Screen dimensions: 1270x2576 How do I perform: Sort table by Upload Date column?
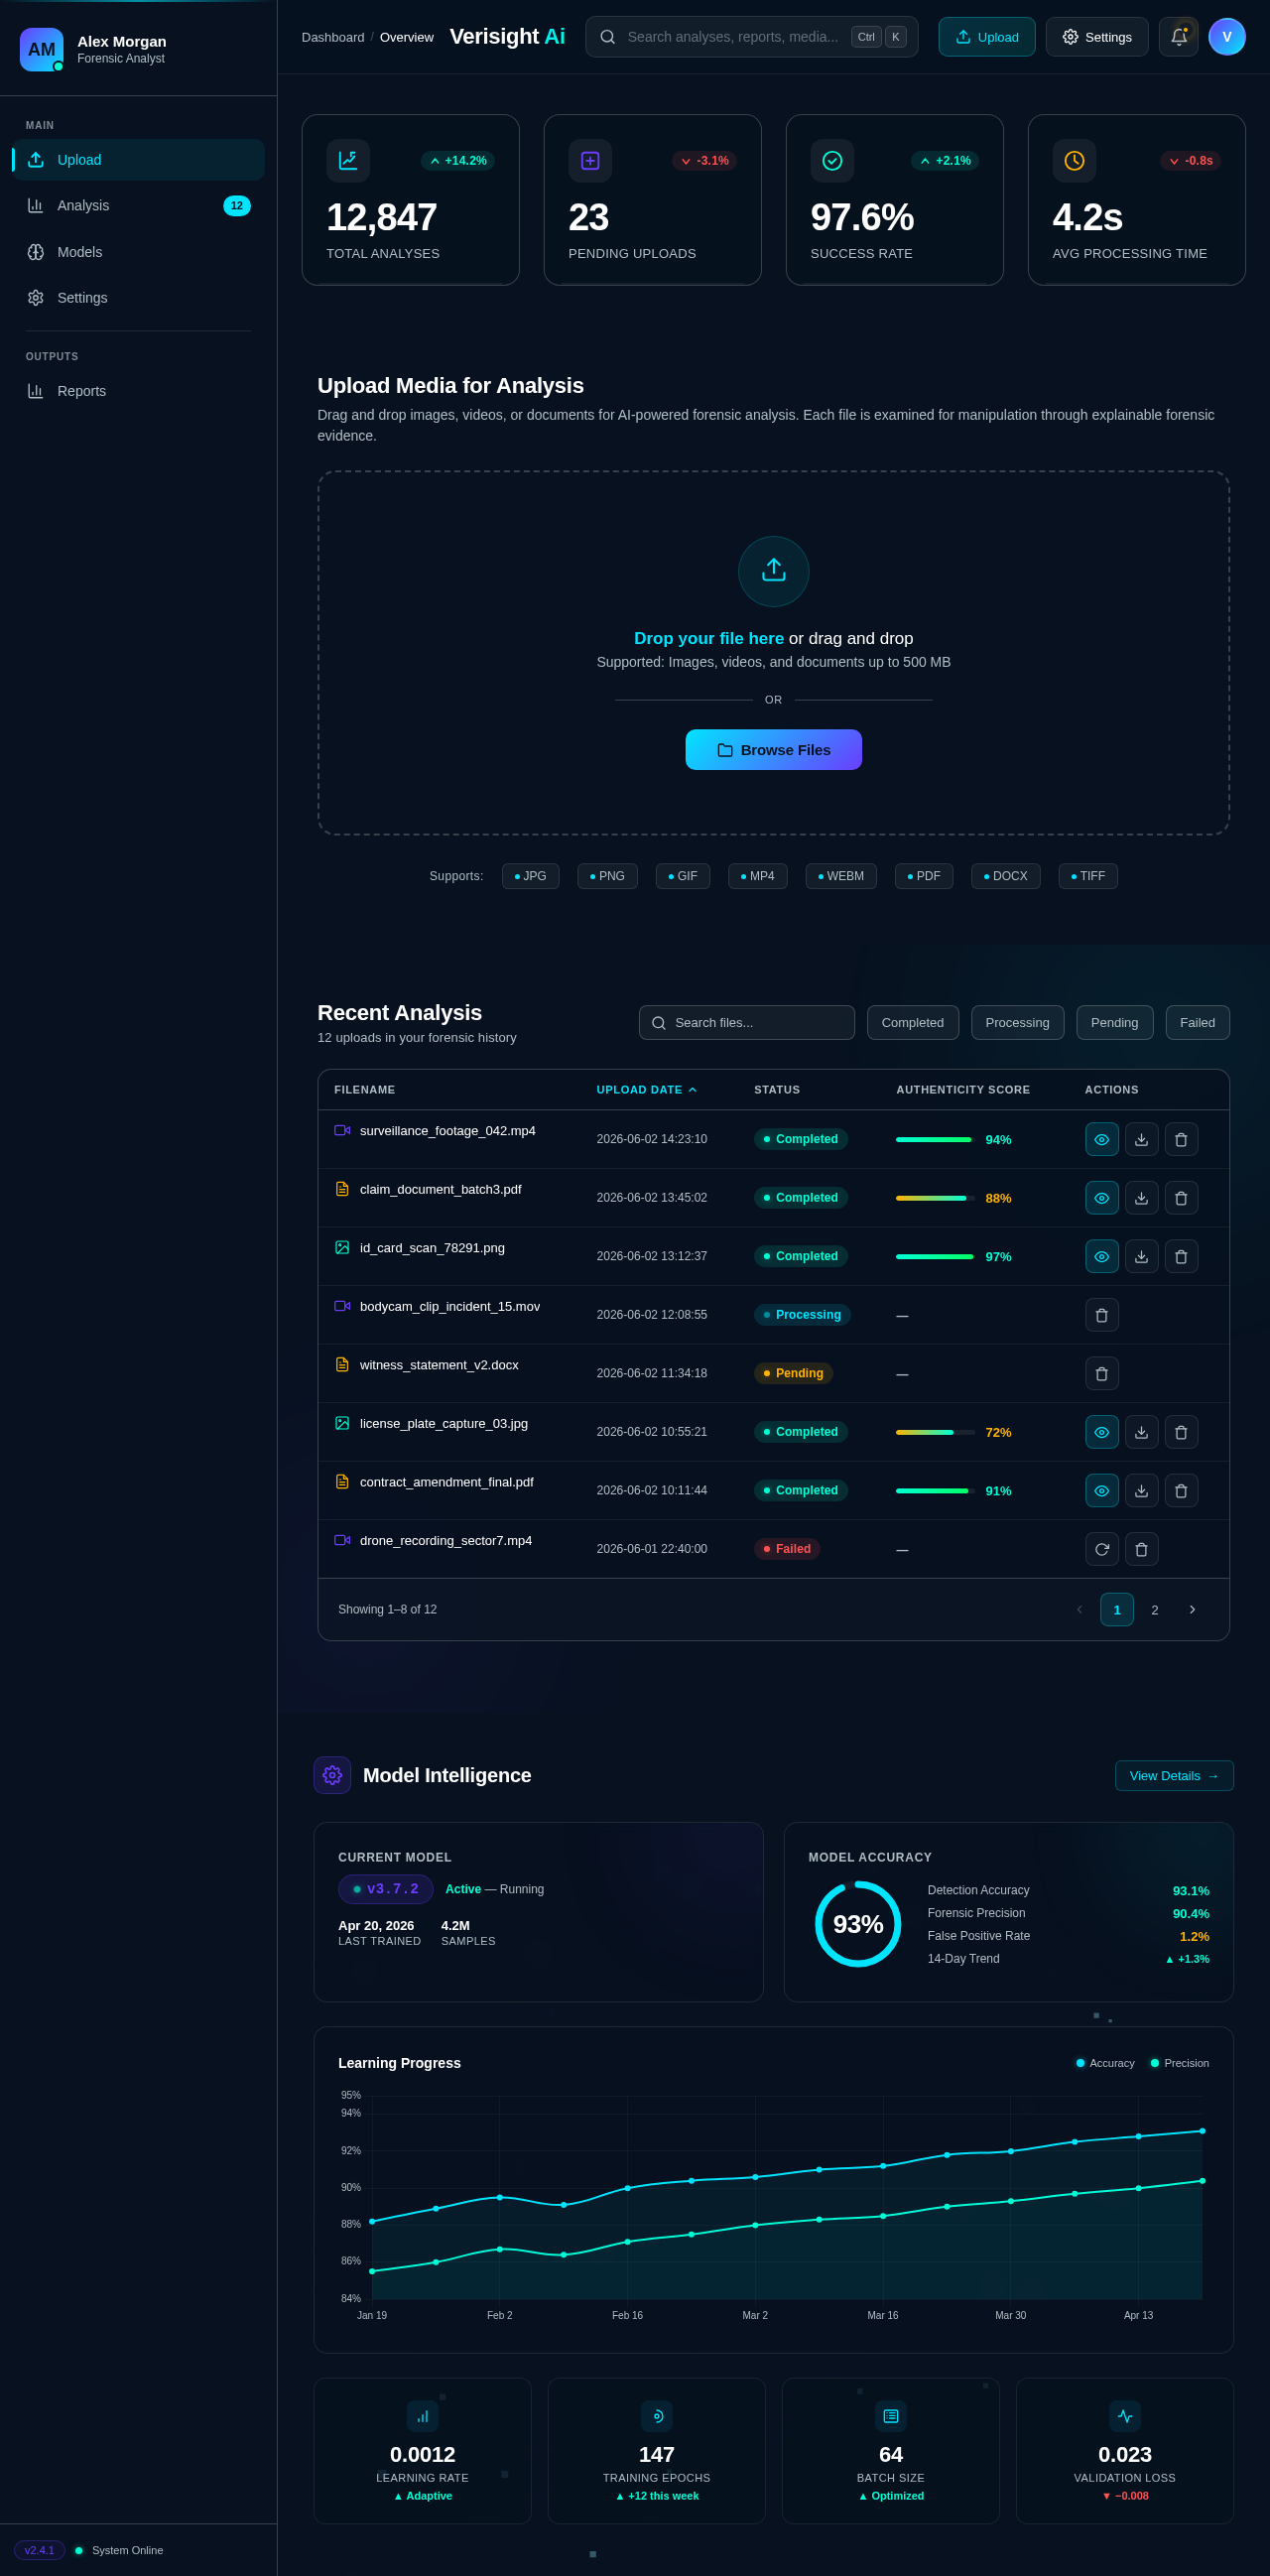click(x=646, y=1090)
